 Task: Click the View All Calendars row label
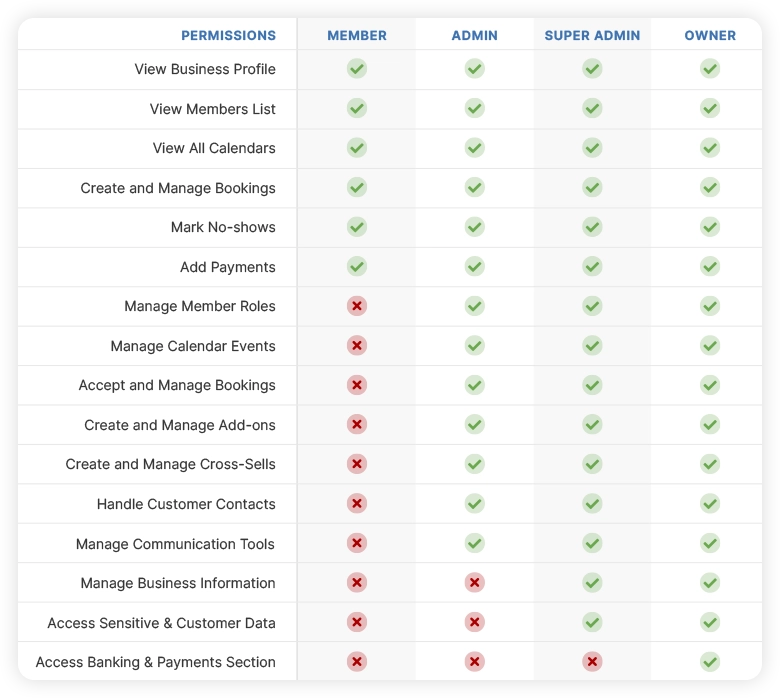[x=214, y=148]
